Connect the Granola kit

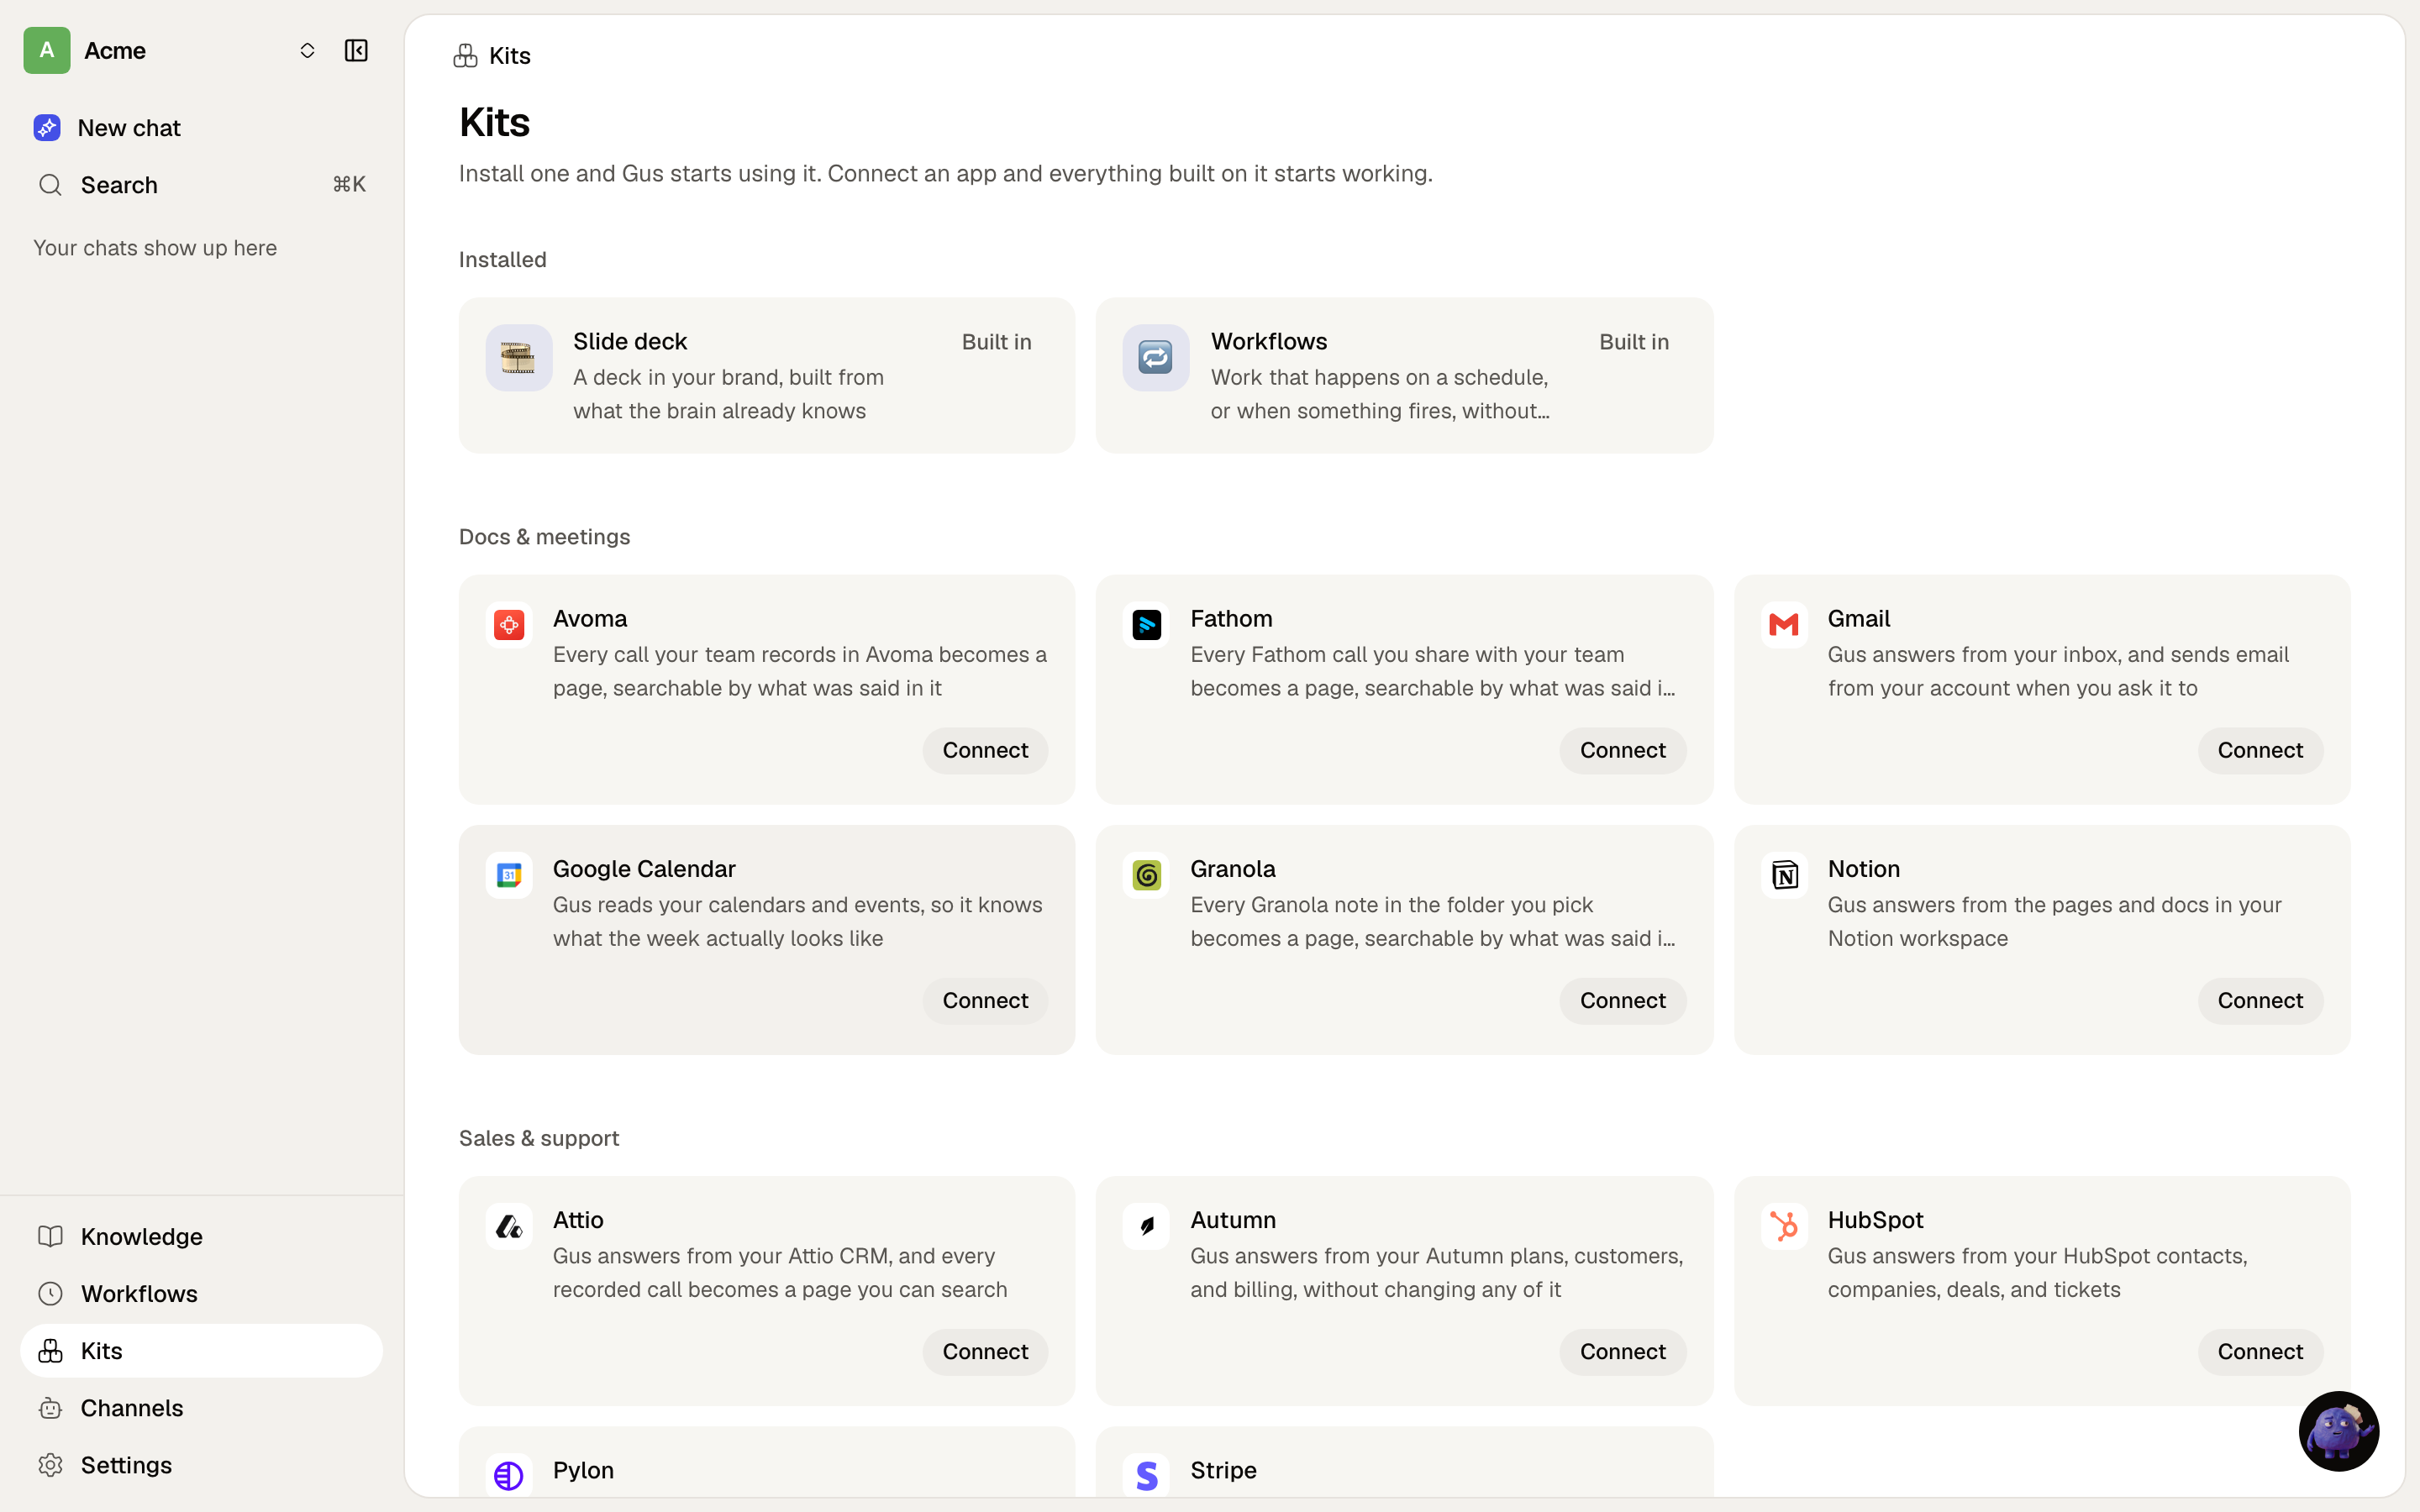pyautogui.click(x=1622, y=1000)
